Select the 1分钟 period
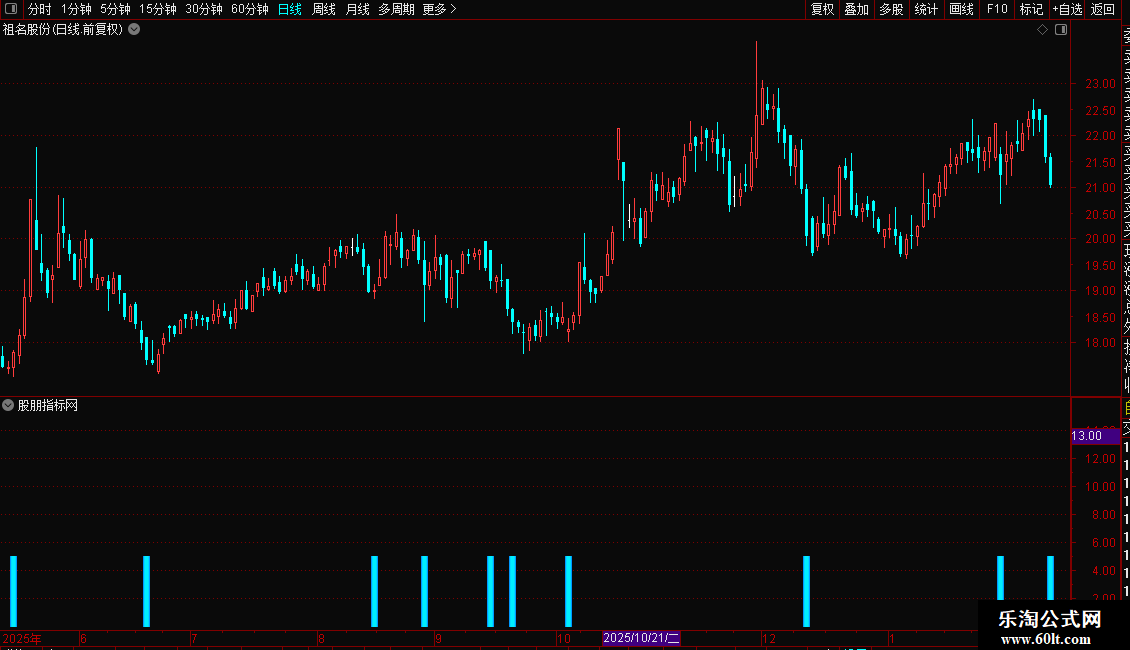The height and width of the screenshot is (650, 1130). pos(76,9)
